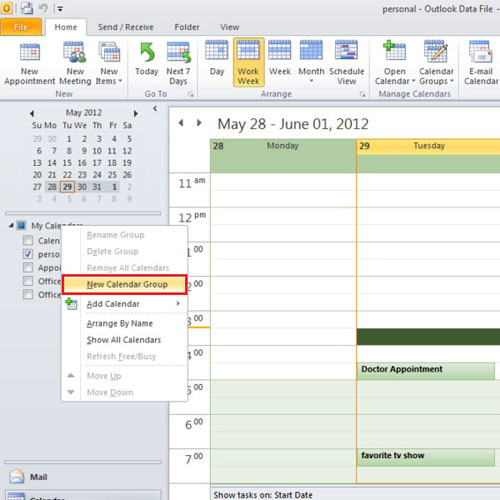Click the Undo quick access icon
The height and width of the screenshot is (500, 500).
(43, 8)
